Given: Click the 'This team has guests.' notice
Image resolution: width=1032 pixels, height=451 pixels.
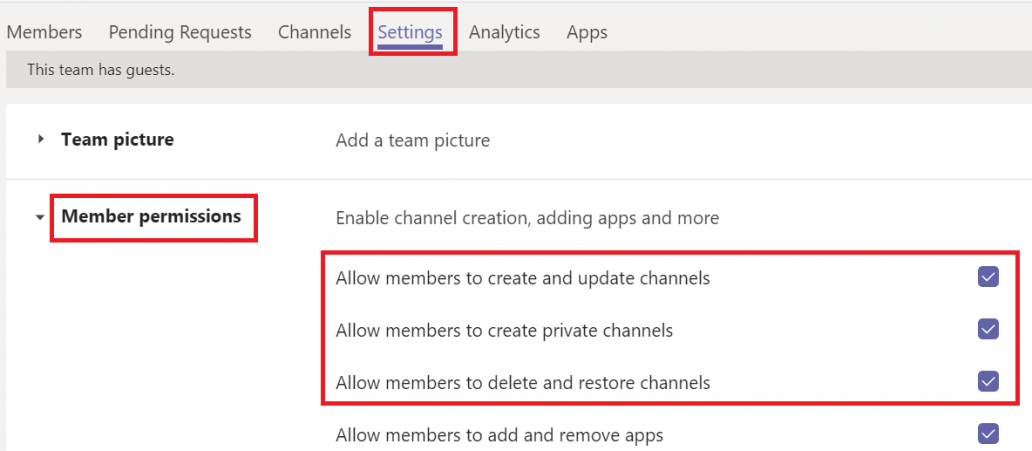Looking at the screenshot, I should click(x=101, y=69).
